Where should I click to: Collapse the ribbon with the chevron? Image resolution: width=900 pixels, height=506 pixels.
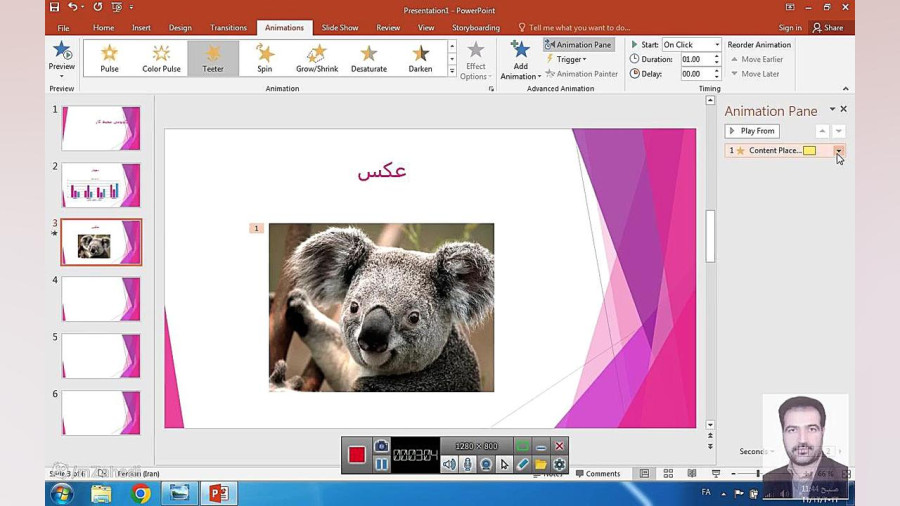point(845,88)
